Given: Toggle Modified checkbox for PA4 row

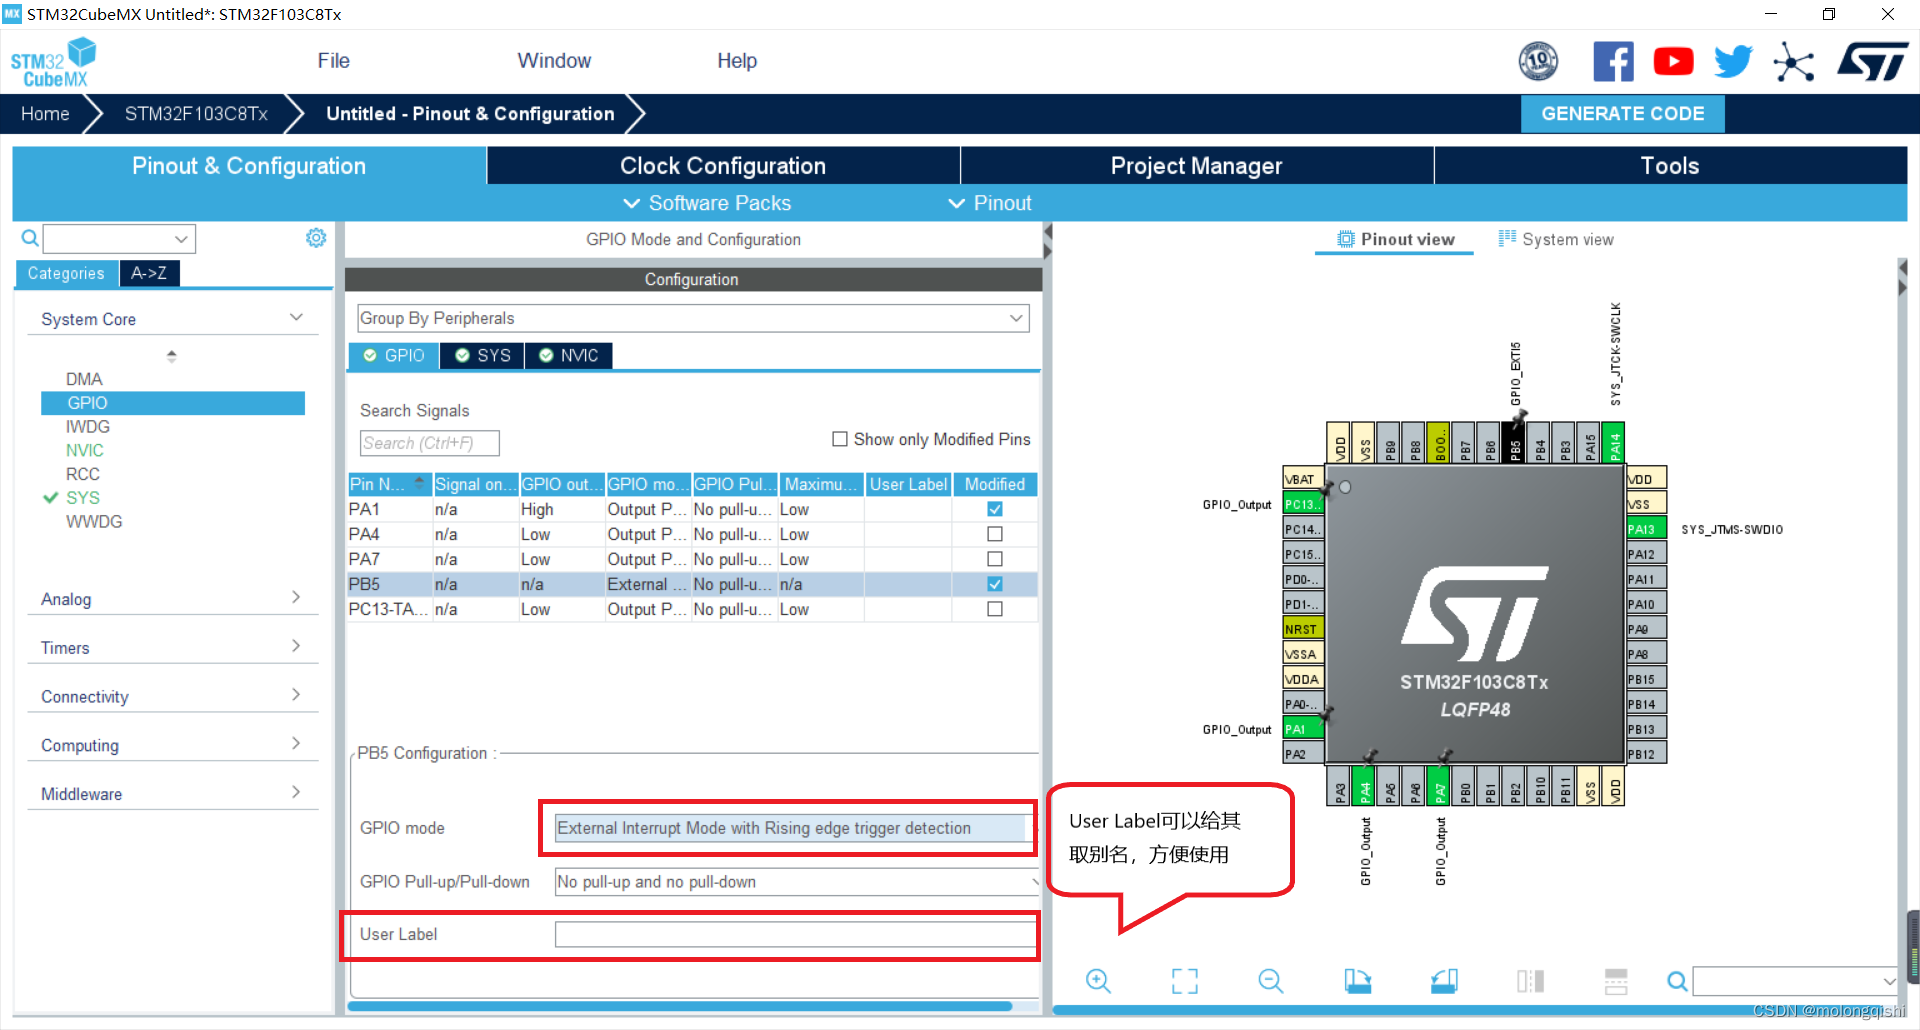Looking at the screenshot, I should pos(994,534).
